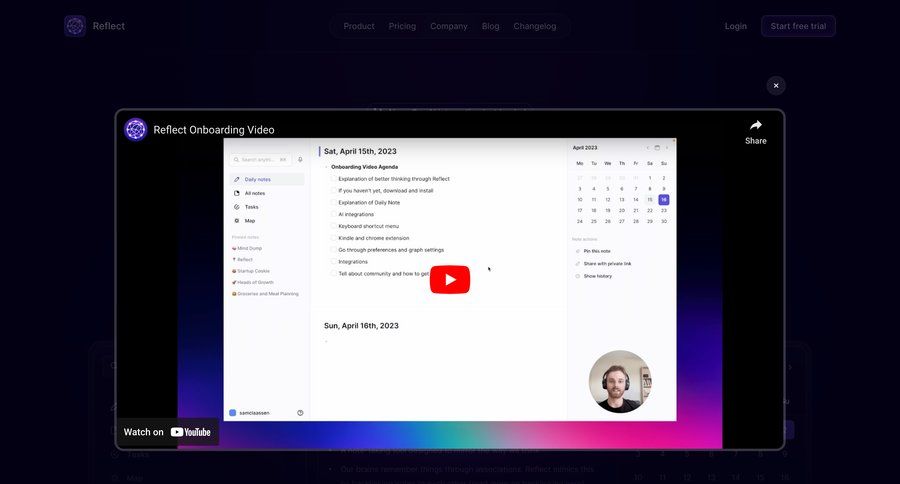This screenshot has width=900, height=484.
Task: Open the Product menu in navigation
Action: point(359,26)
